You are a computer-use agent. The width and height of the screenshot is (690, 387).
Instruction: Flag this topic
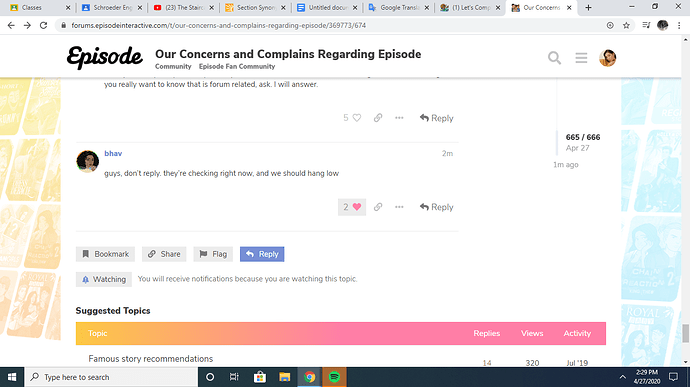(x=213, y=254)
